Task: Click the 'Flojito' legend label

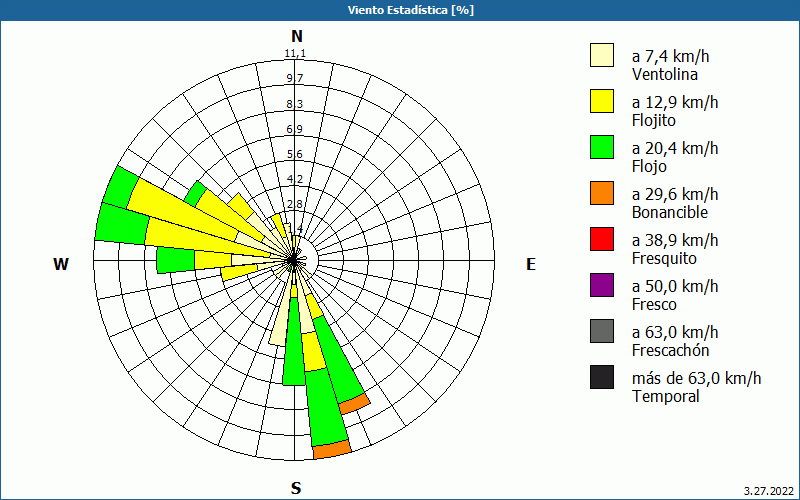Action: click(x=654, y=121)
